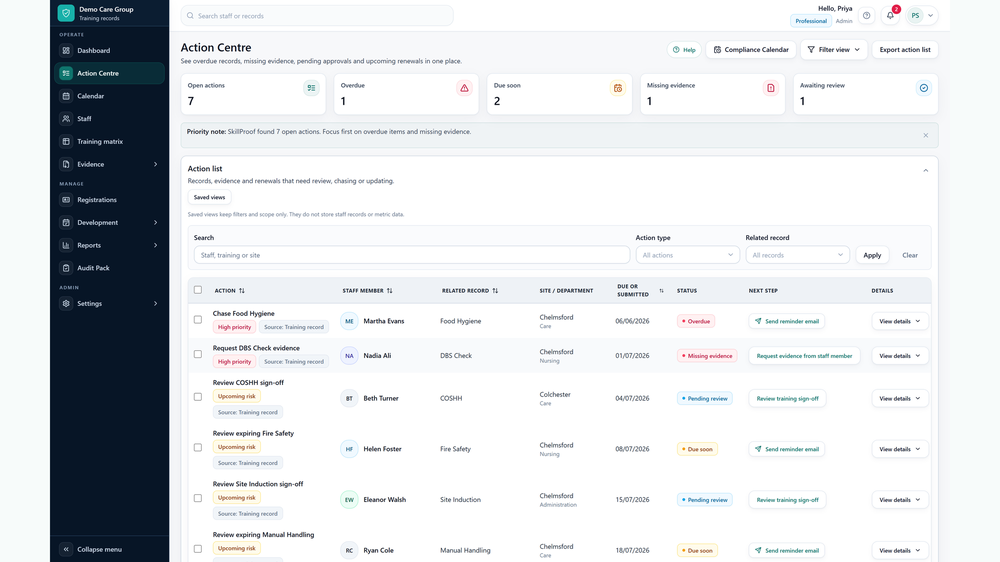Viewport: 1000px width, 562px height.
Task: Click the NA avatar for Nadia Ali
Action: (x=349, y=356)
